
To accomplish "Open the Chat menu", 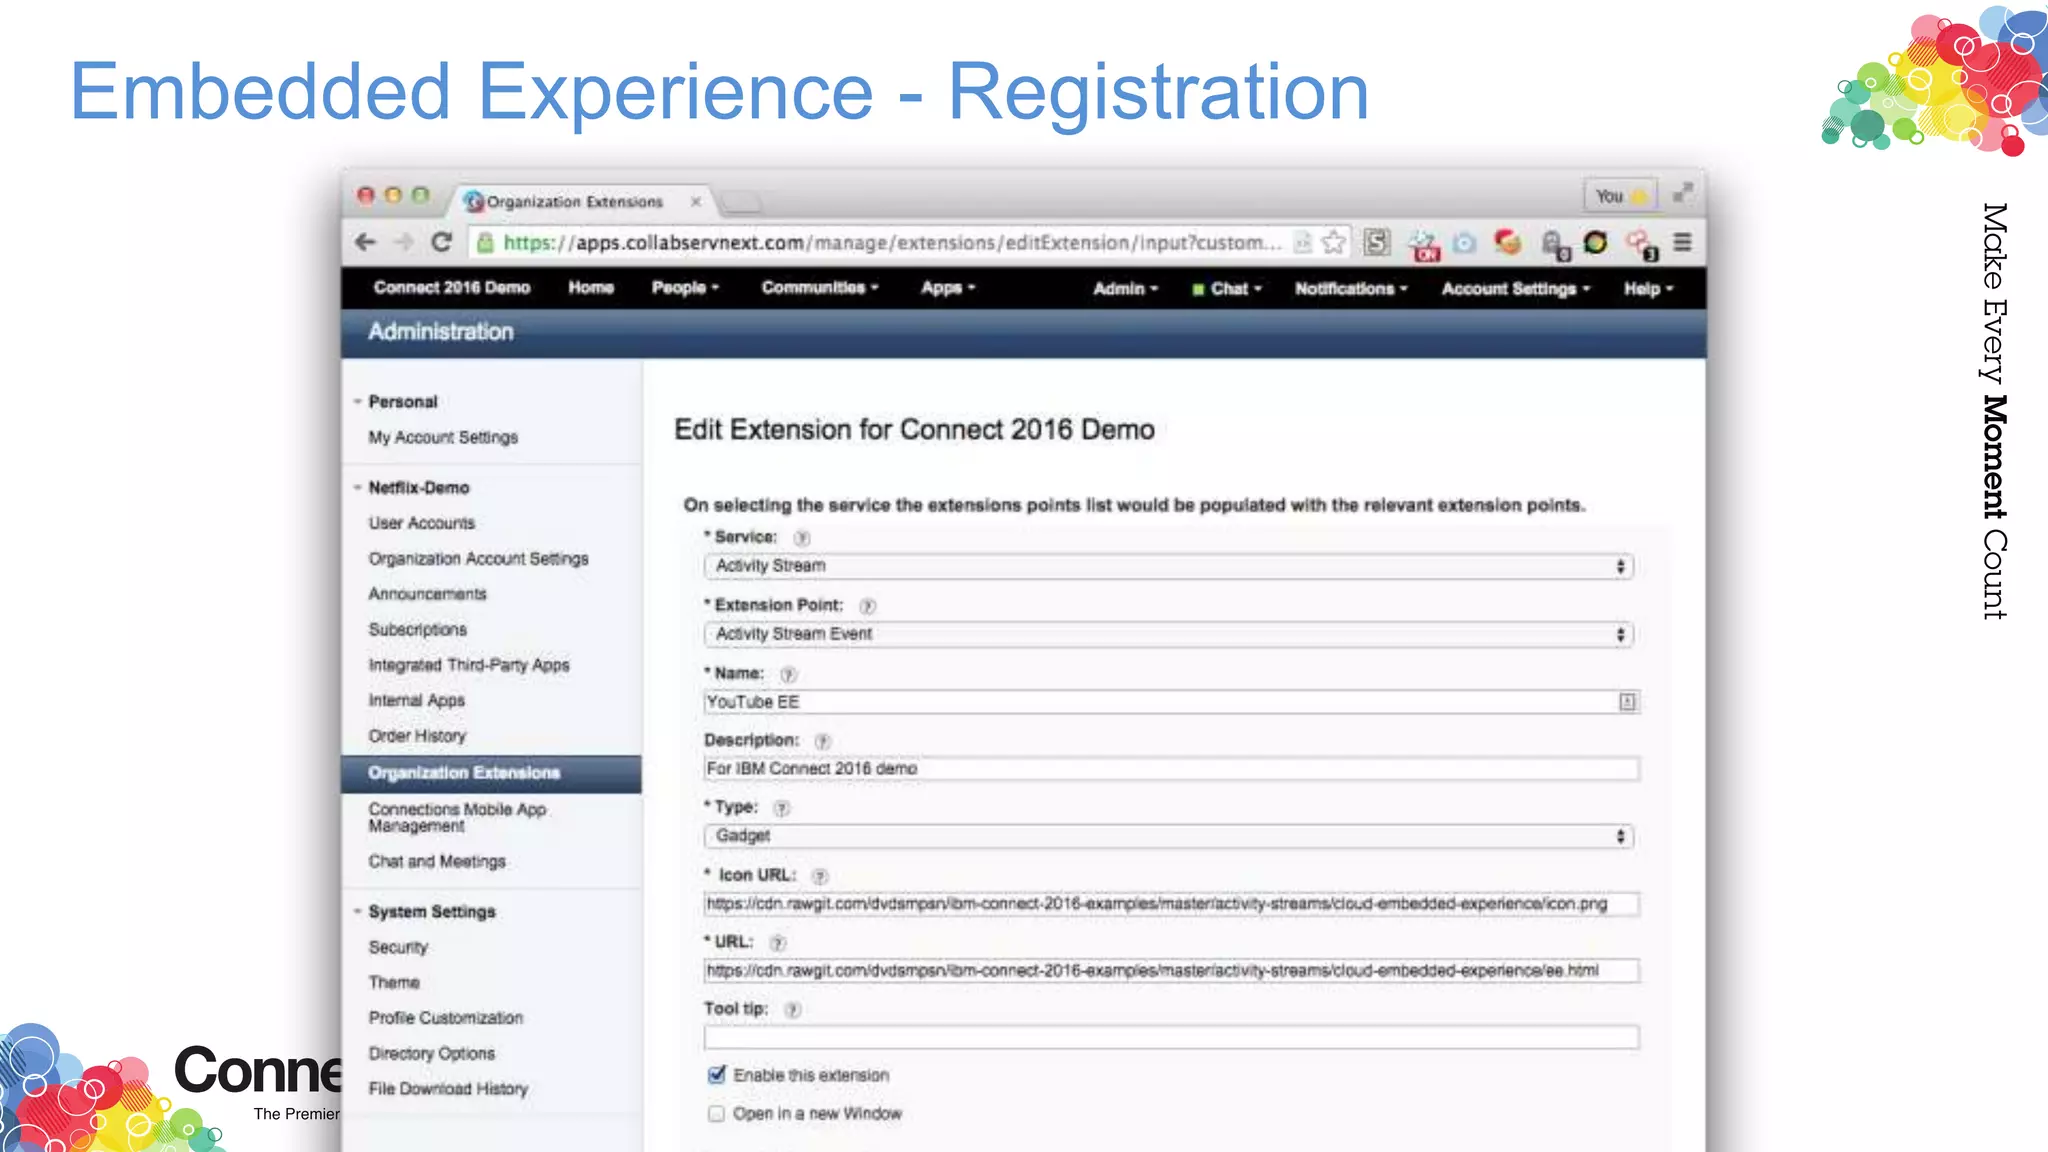I will [1227, 289].
